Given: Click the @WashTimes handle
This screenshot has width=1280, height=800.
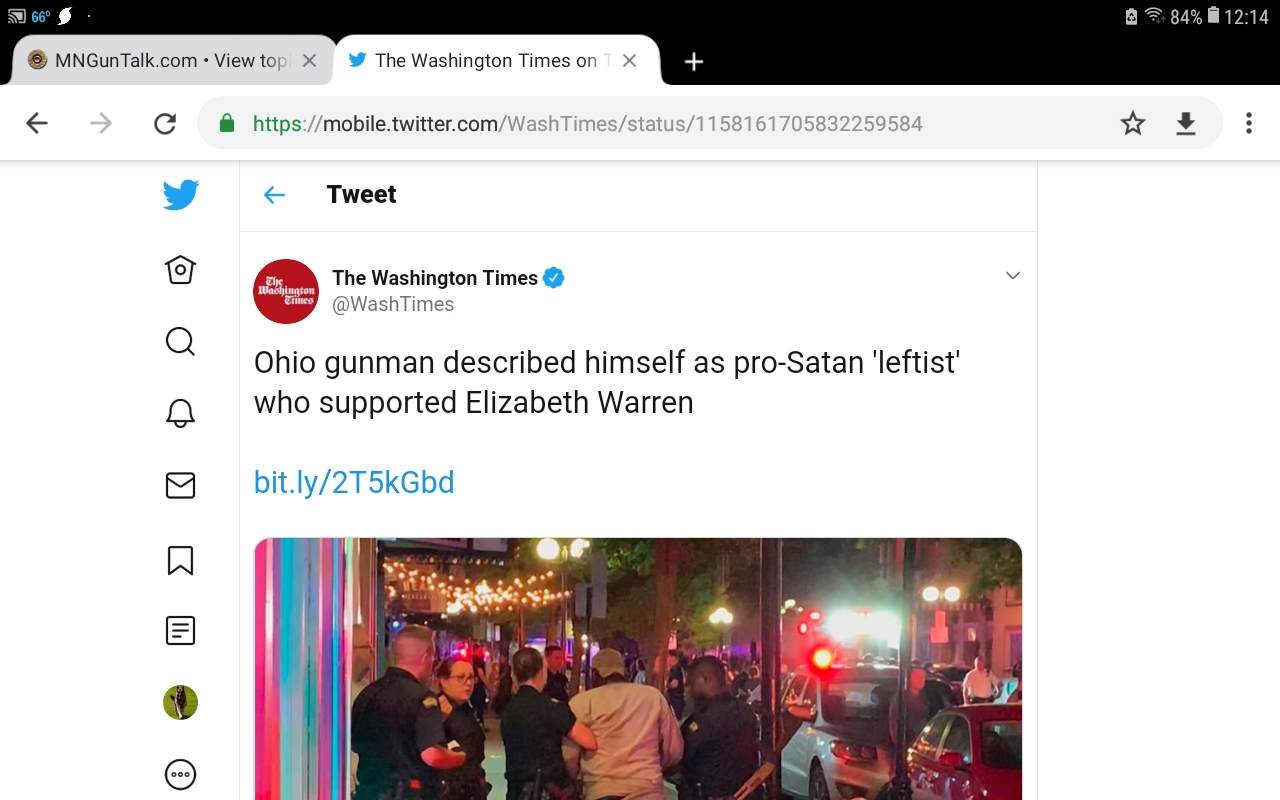Looking at the screenshot, I should 393,305.
